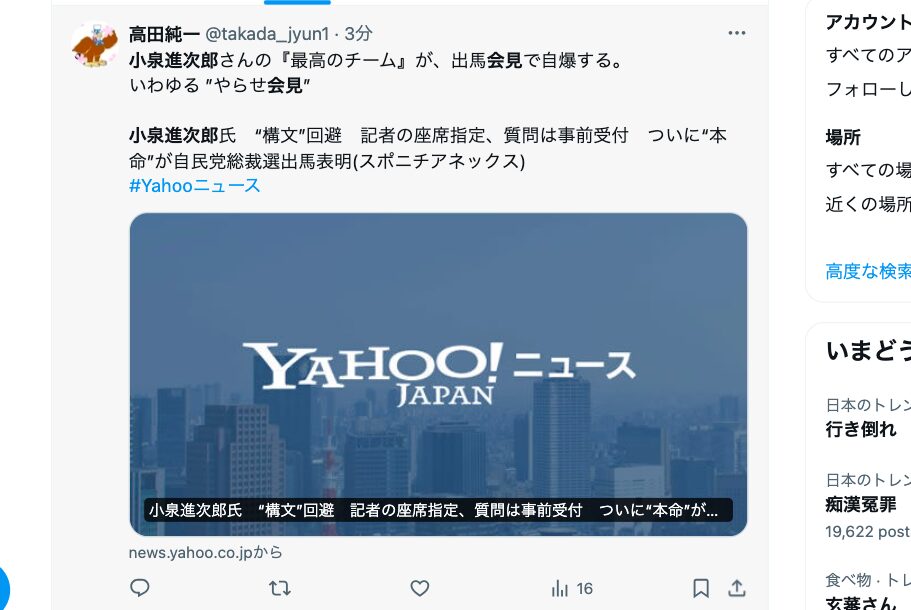Click the 3分 timestamp of the post

point(358,34)
